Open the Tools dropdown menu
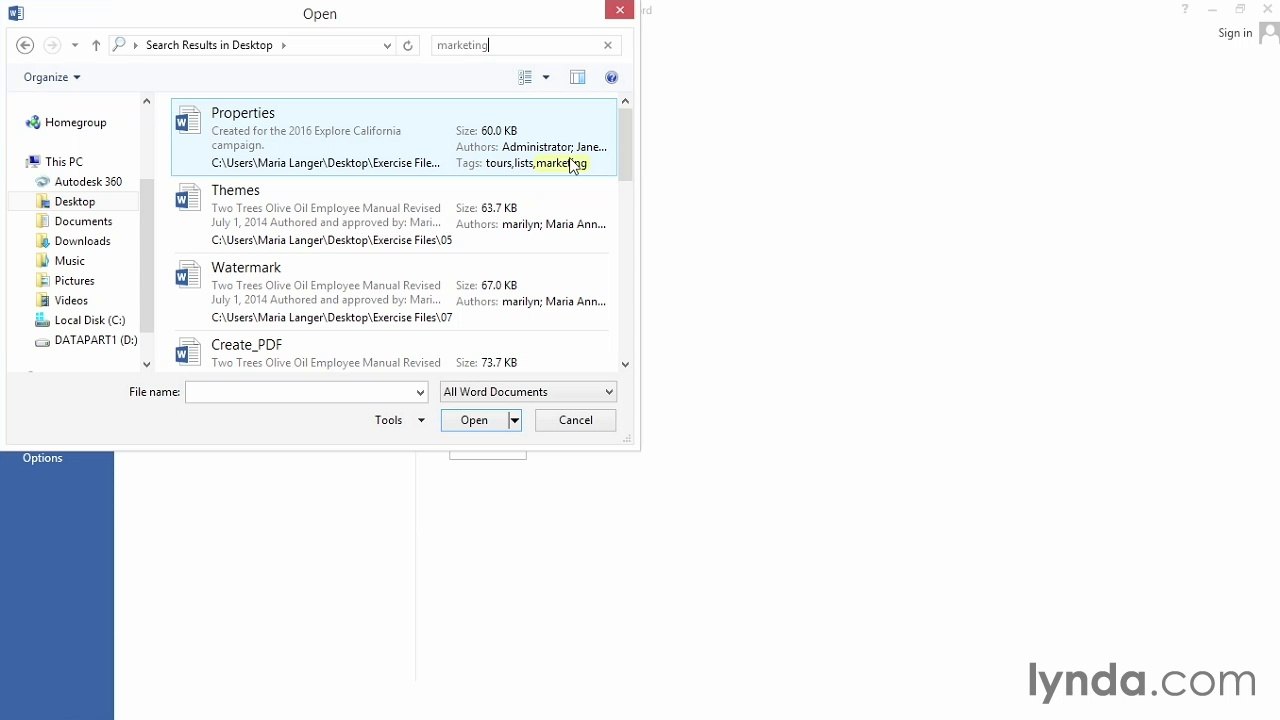The width and height of the screenshot is (1280, 720). [x=399, y=420]
